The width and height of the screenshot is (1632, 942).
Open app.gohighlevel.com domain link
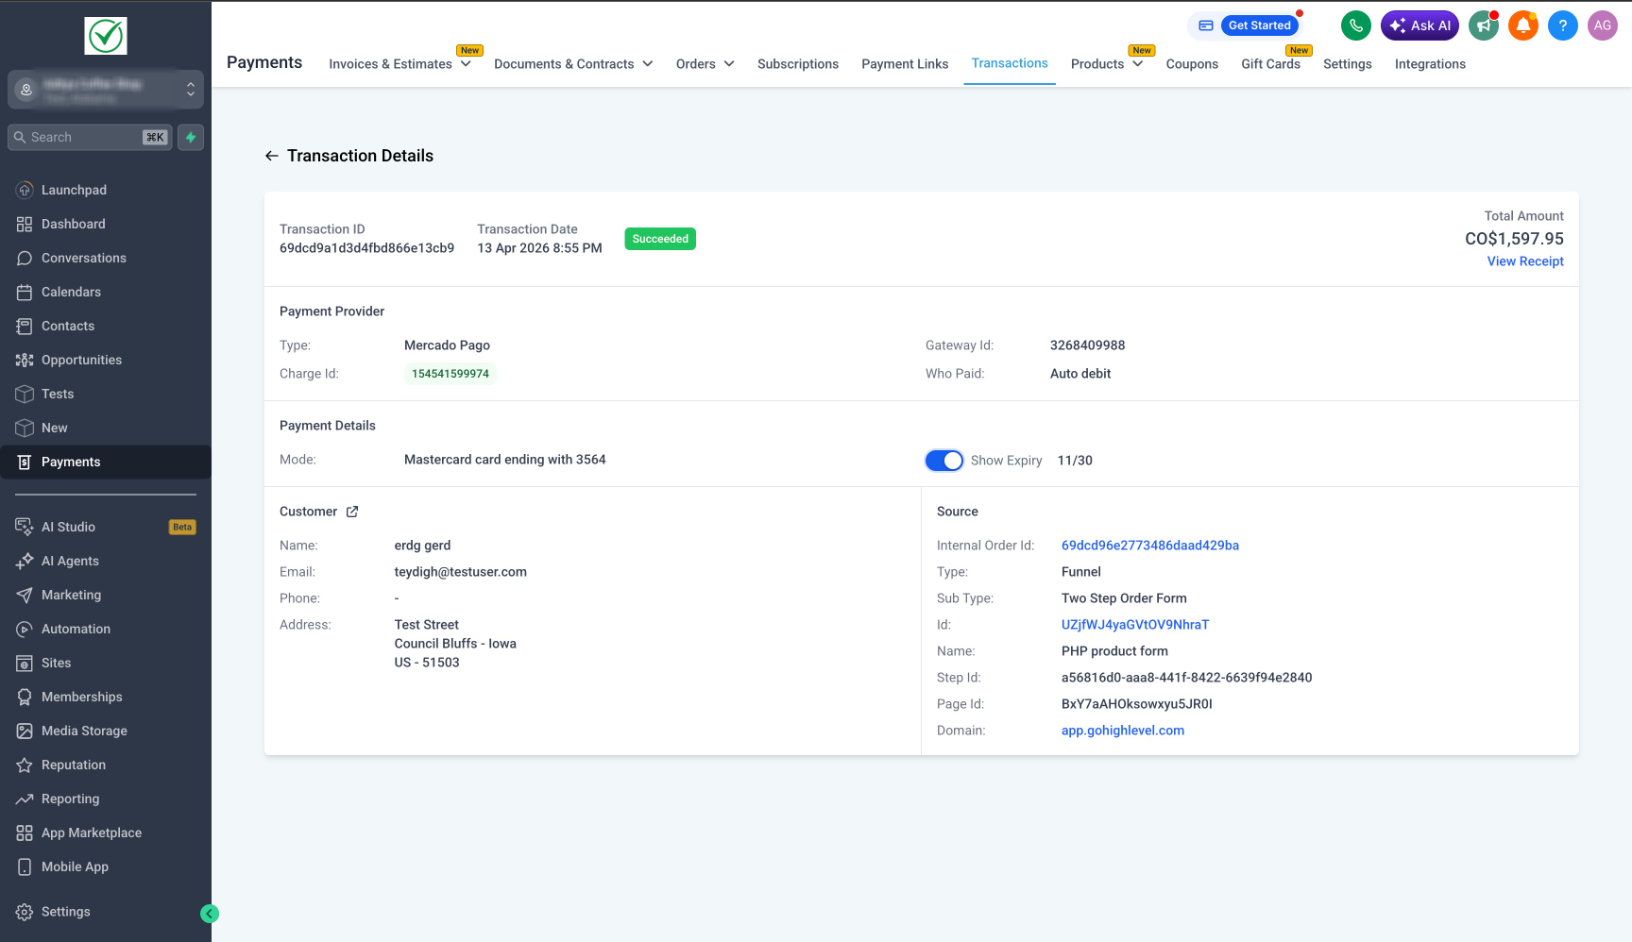(x=1123, y=731)
